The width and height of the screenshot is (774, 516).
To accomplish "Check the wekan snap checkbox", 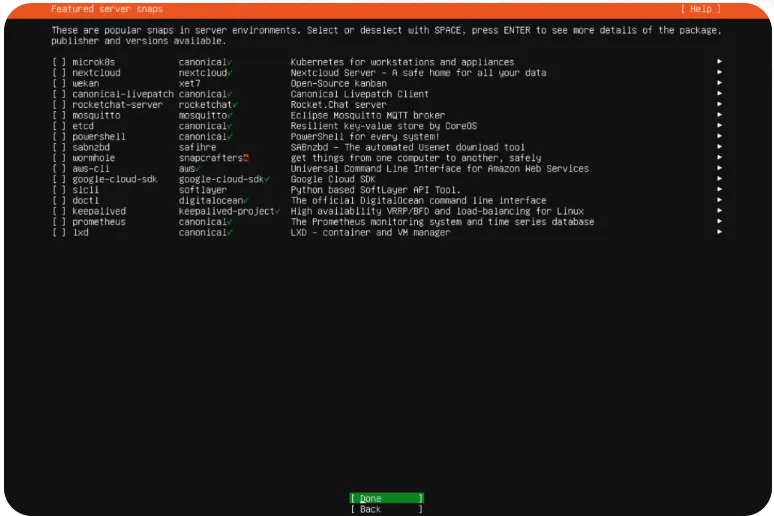I will [x=59, y=83].
